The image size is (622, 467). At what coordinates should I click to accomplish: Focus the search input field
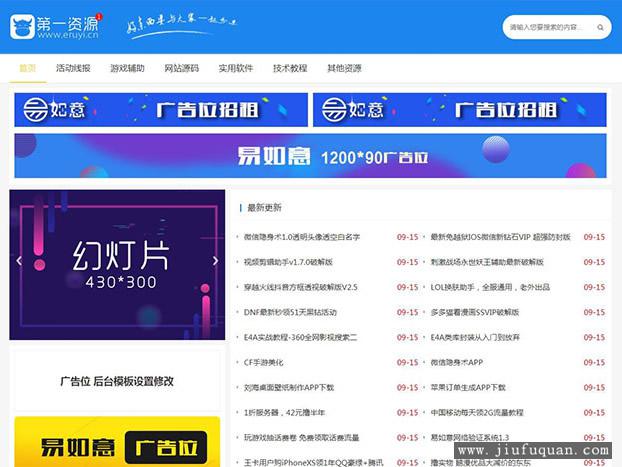click(557, 27)
